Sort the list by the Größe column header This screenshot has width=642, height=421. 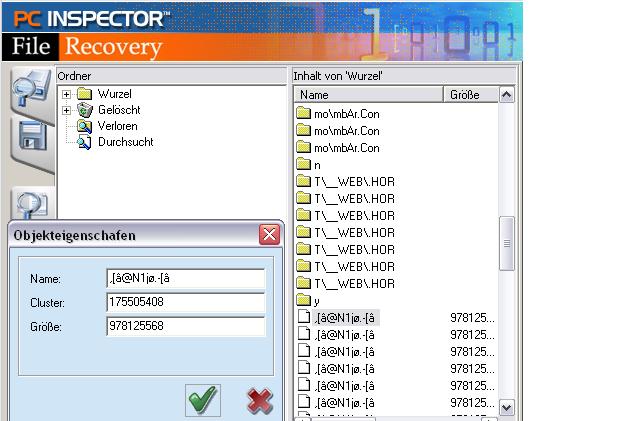click(471, 95)
